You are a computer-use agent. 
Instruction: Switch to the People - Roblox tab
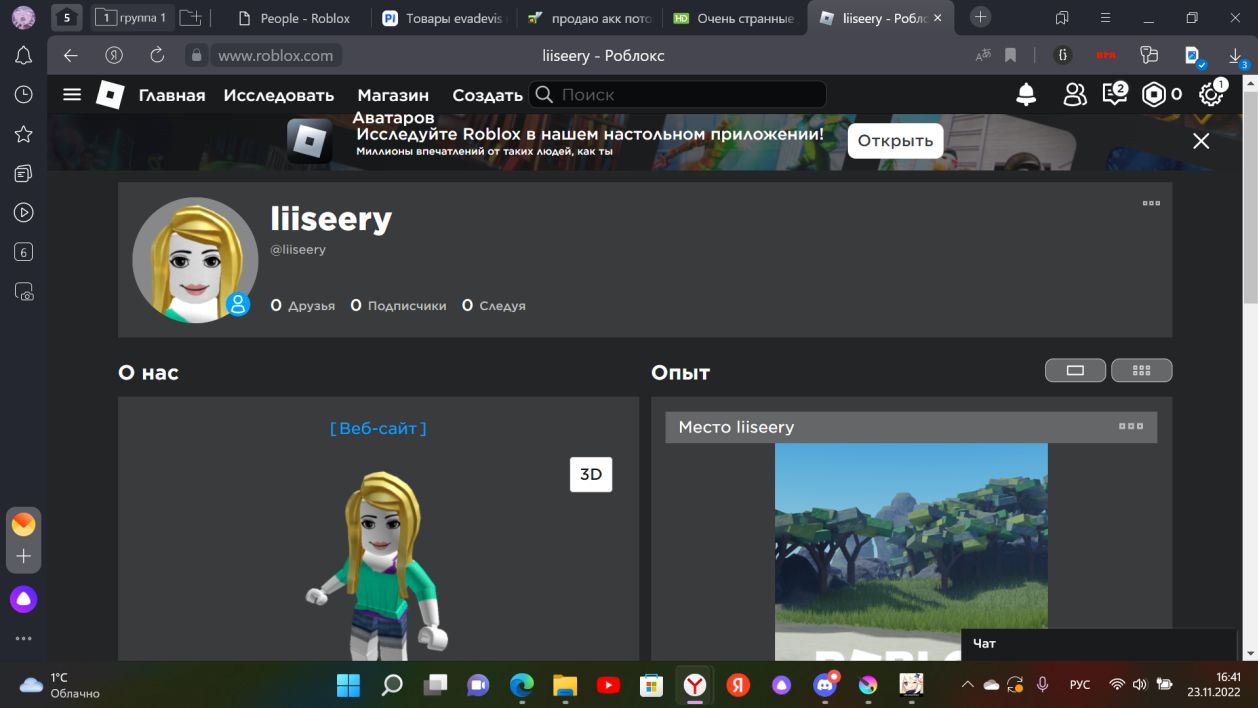pos(294,18)
